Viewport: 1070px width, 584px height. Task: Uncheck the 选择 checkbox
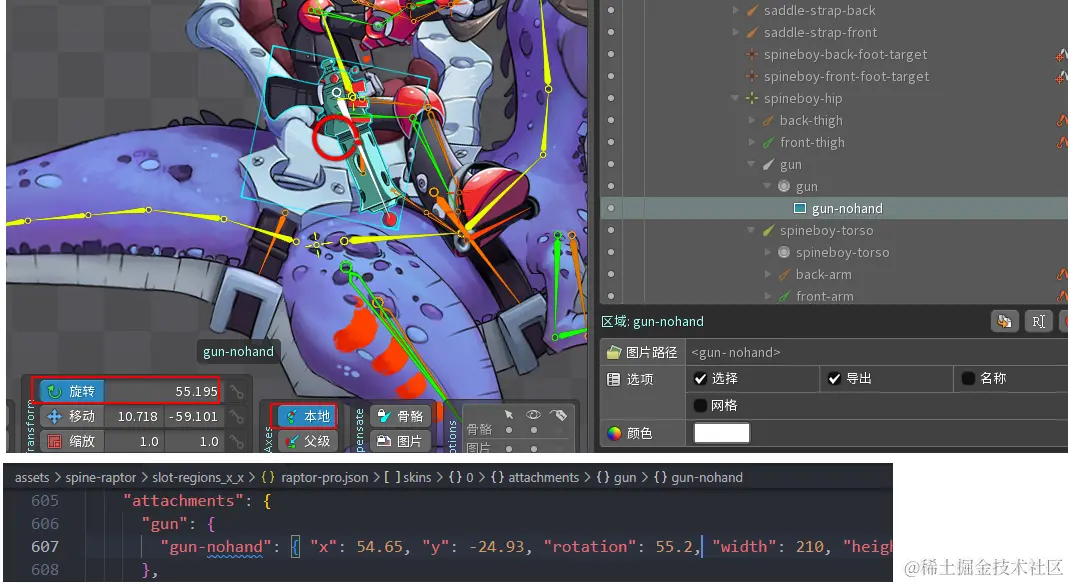point(700,378)
